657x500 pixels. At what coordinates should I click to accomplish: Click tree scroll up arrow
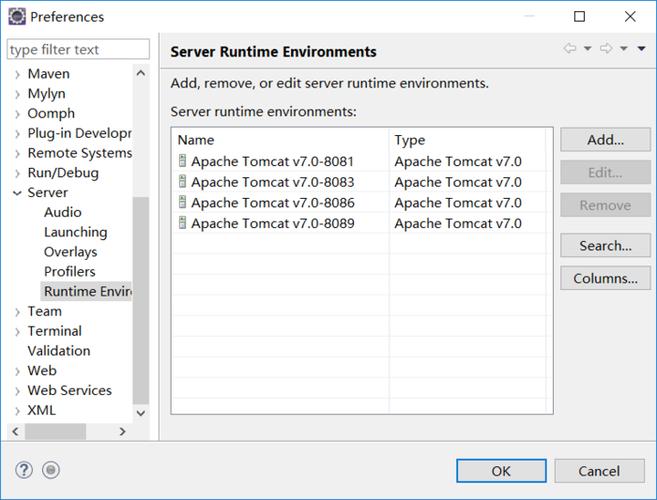click(x=141, y=74)
